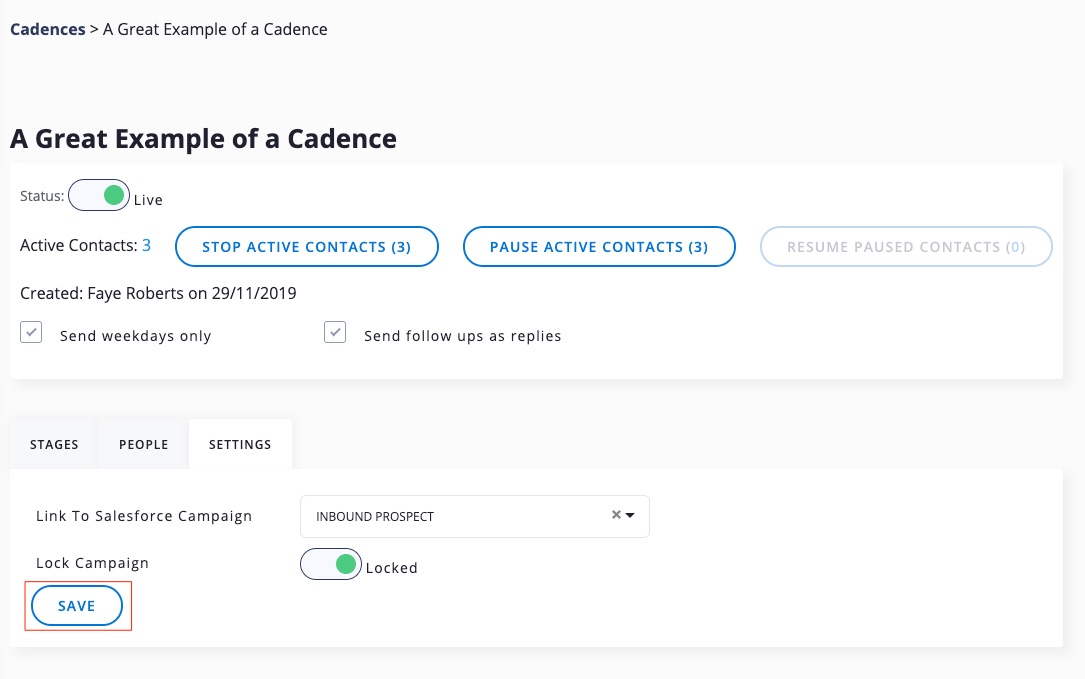This screenshot has height=679, width=1085.
Task: Uncheck the Send weekdays only checkbox
Action: point(32,334)
